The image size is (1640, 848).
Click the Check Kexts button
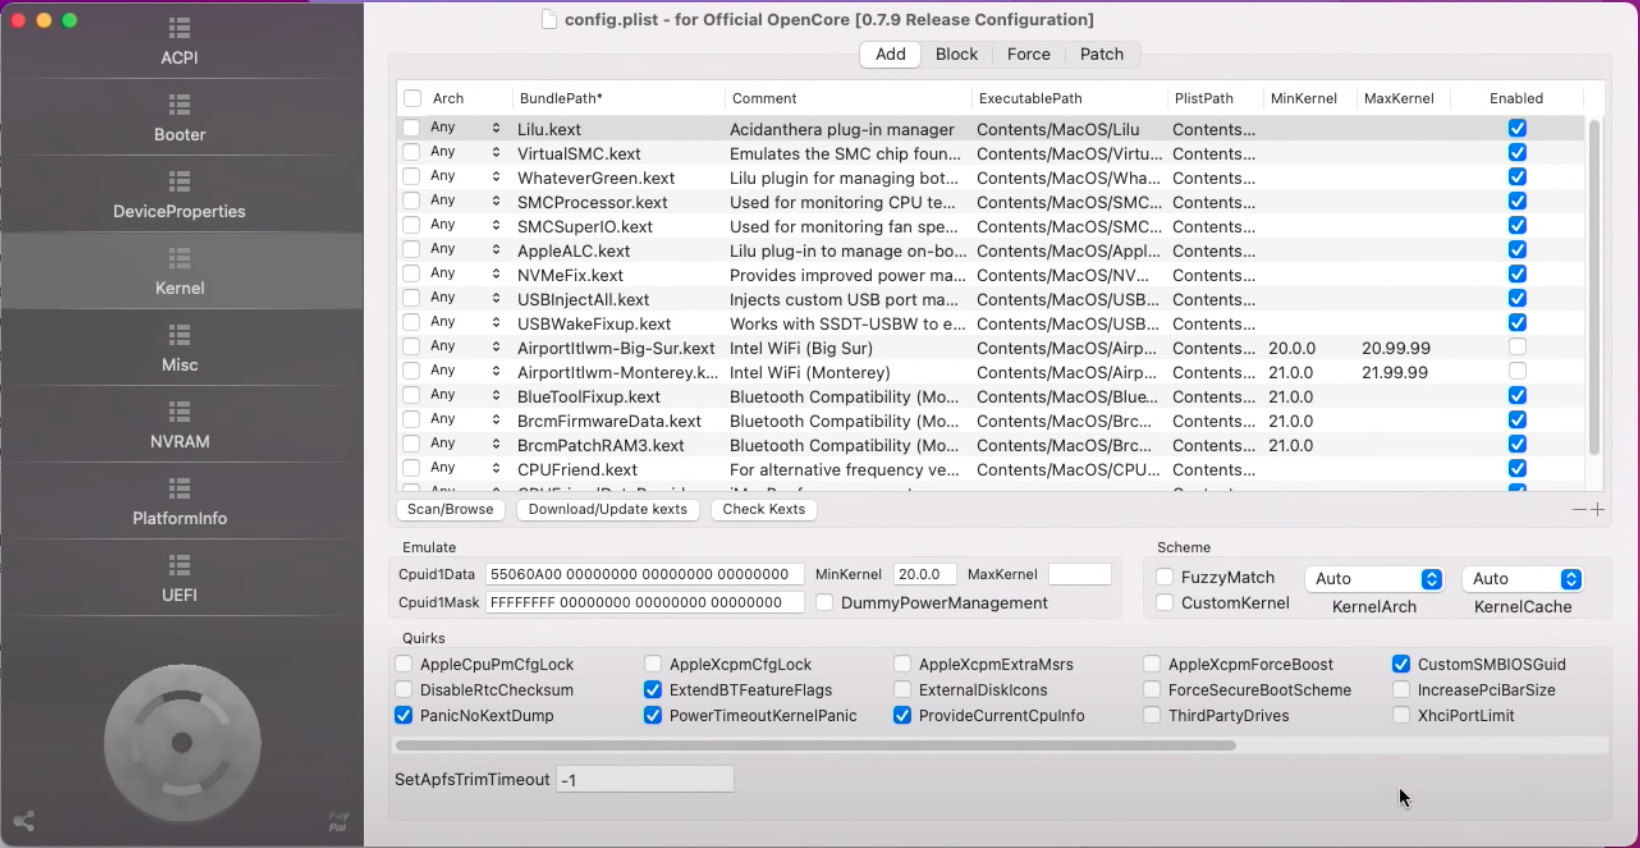pyautogui.click(x=764, y=509)
